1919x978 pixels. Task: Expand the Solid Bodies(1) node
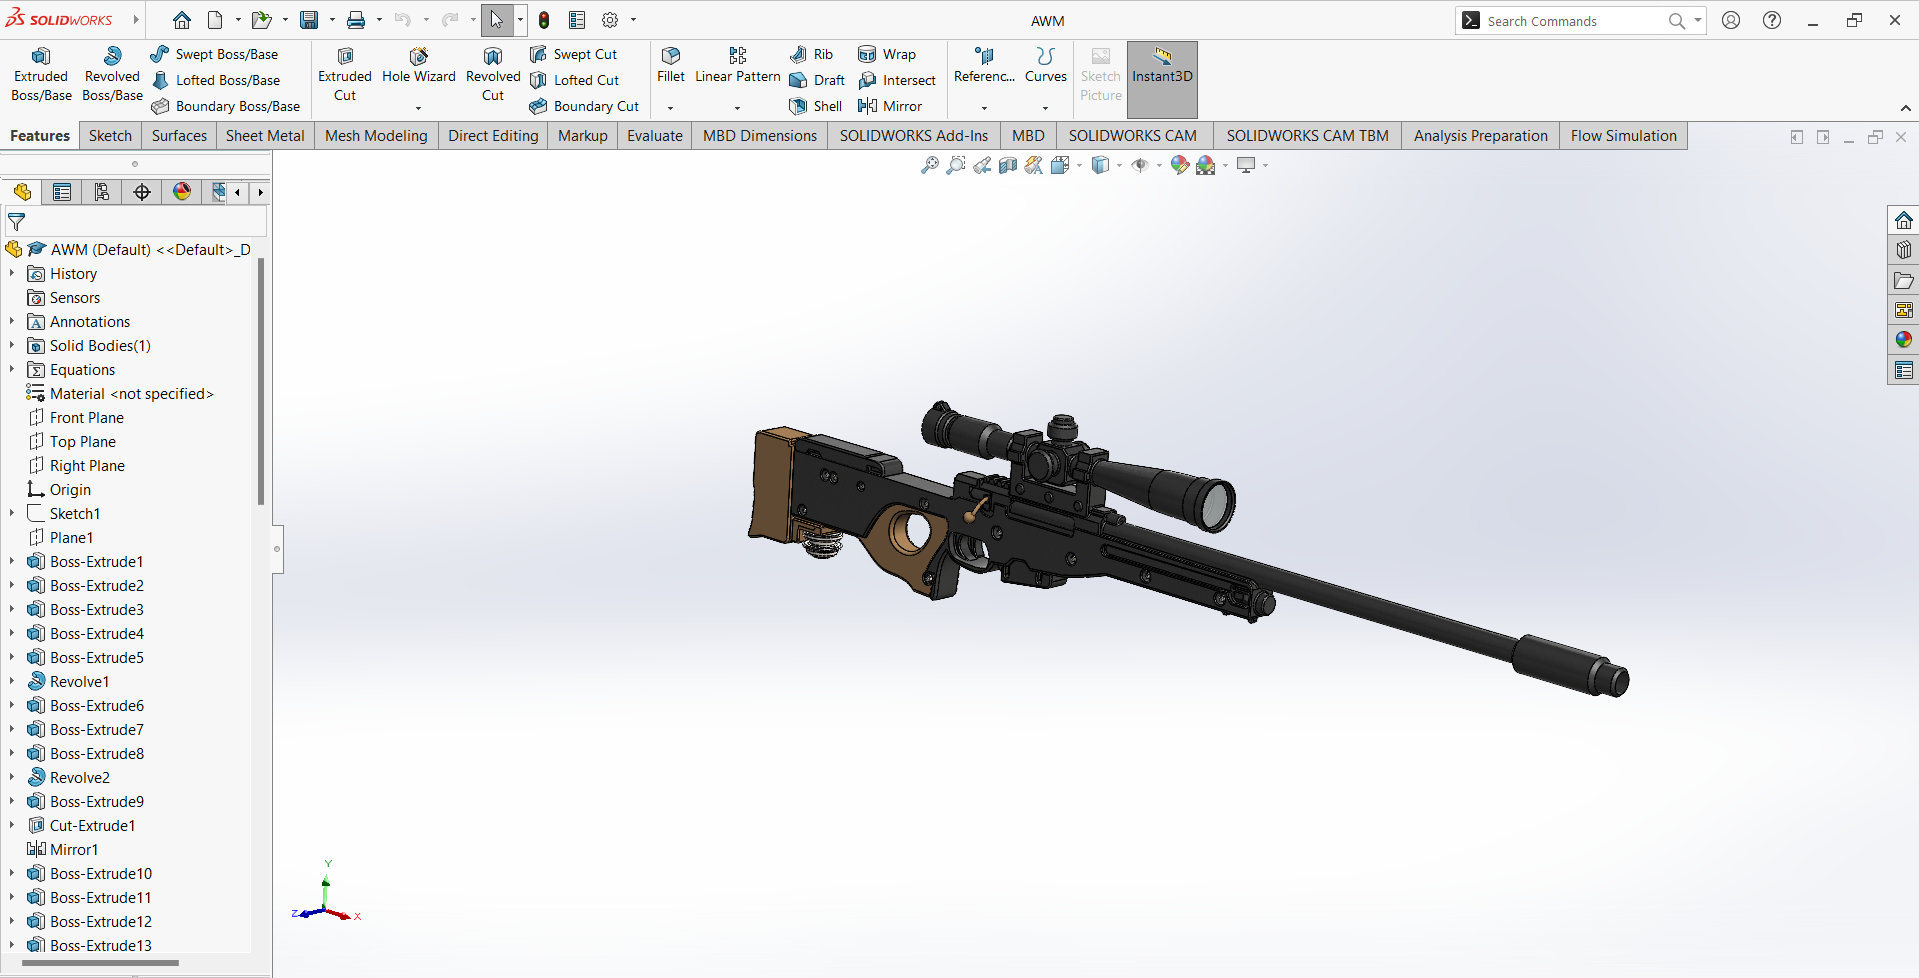click(12, 345)
